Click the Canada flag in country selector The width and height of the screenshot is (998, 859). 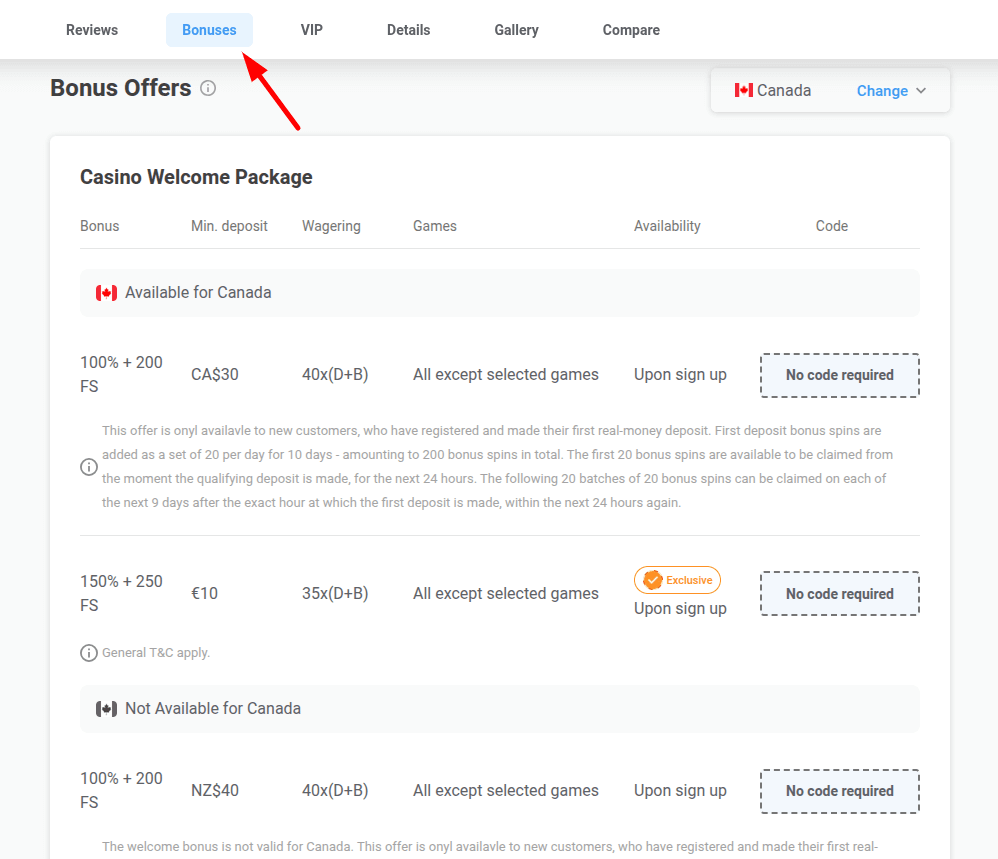tap(743, 91)
